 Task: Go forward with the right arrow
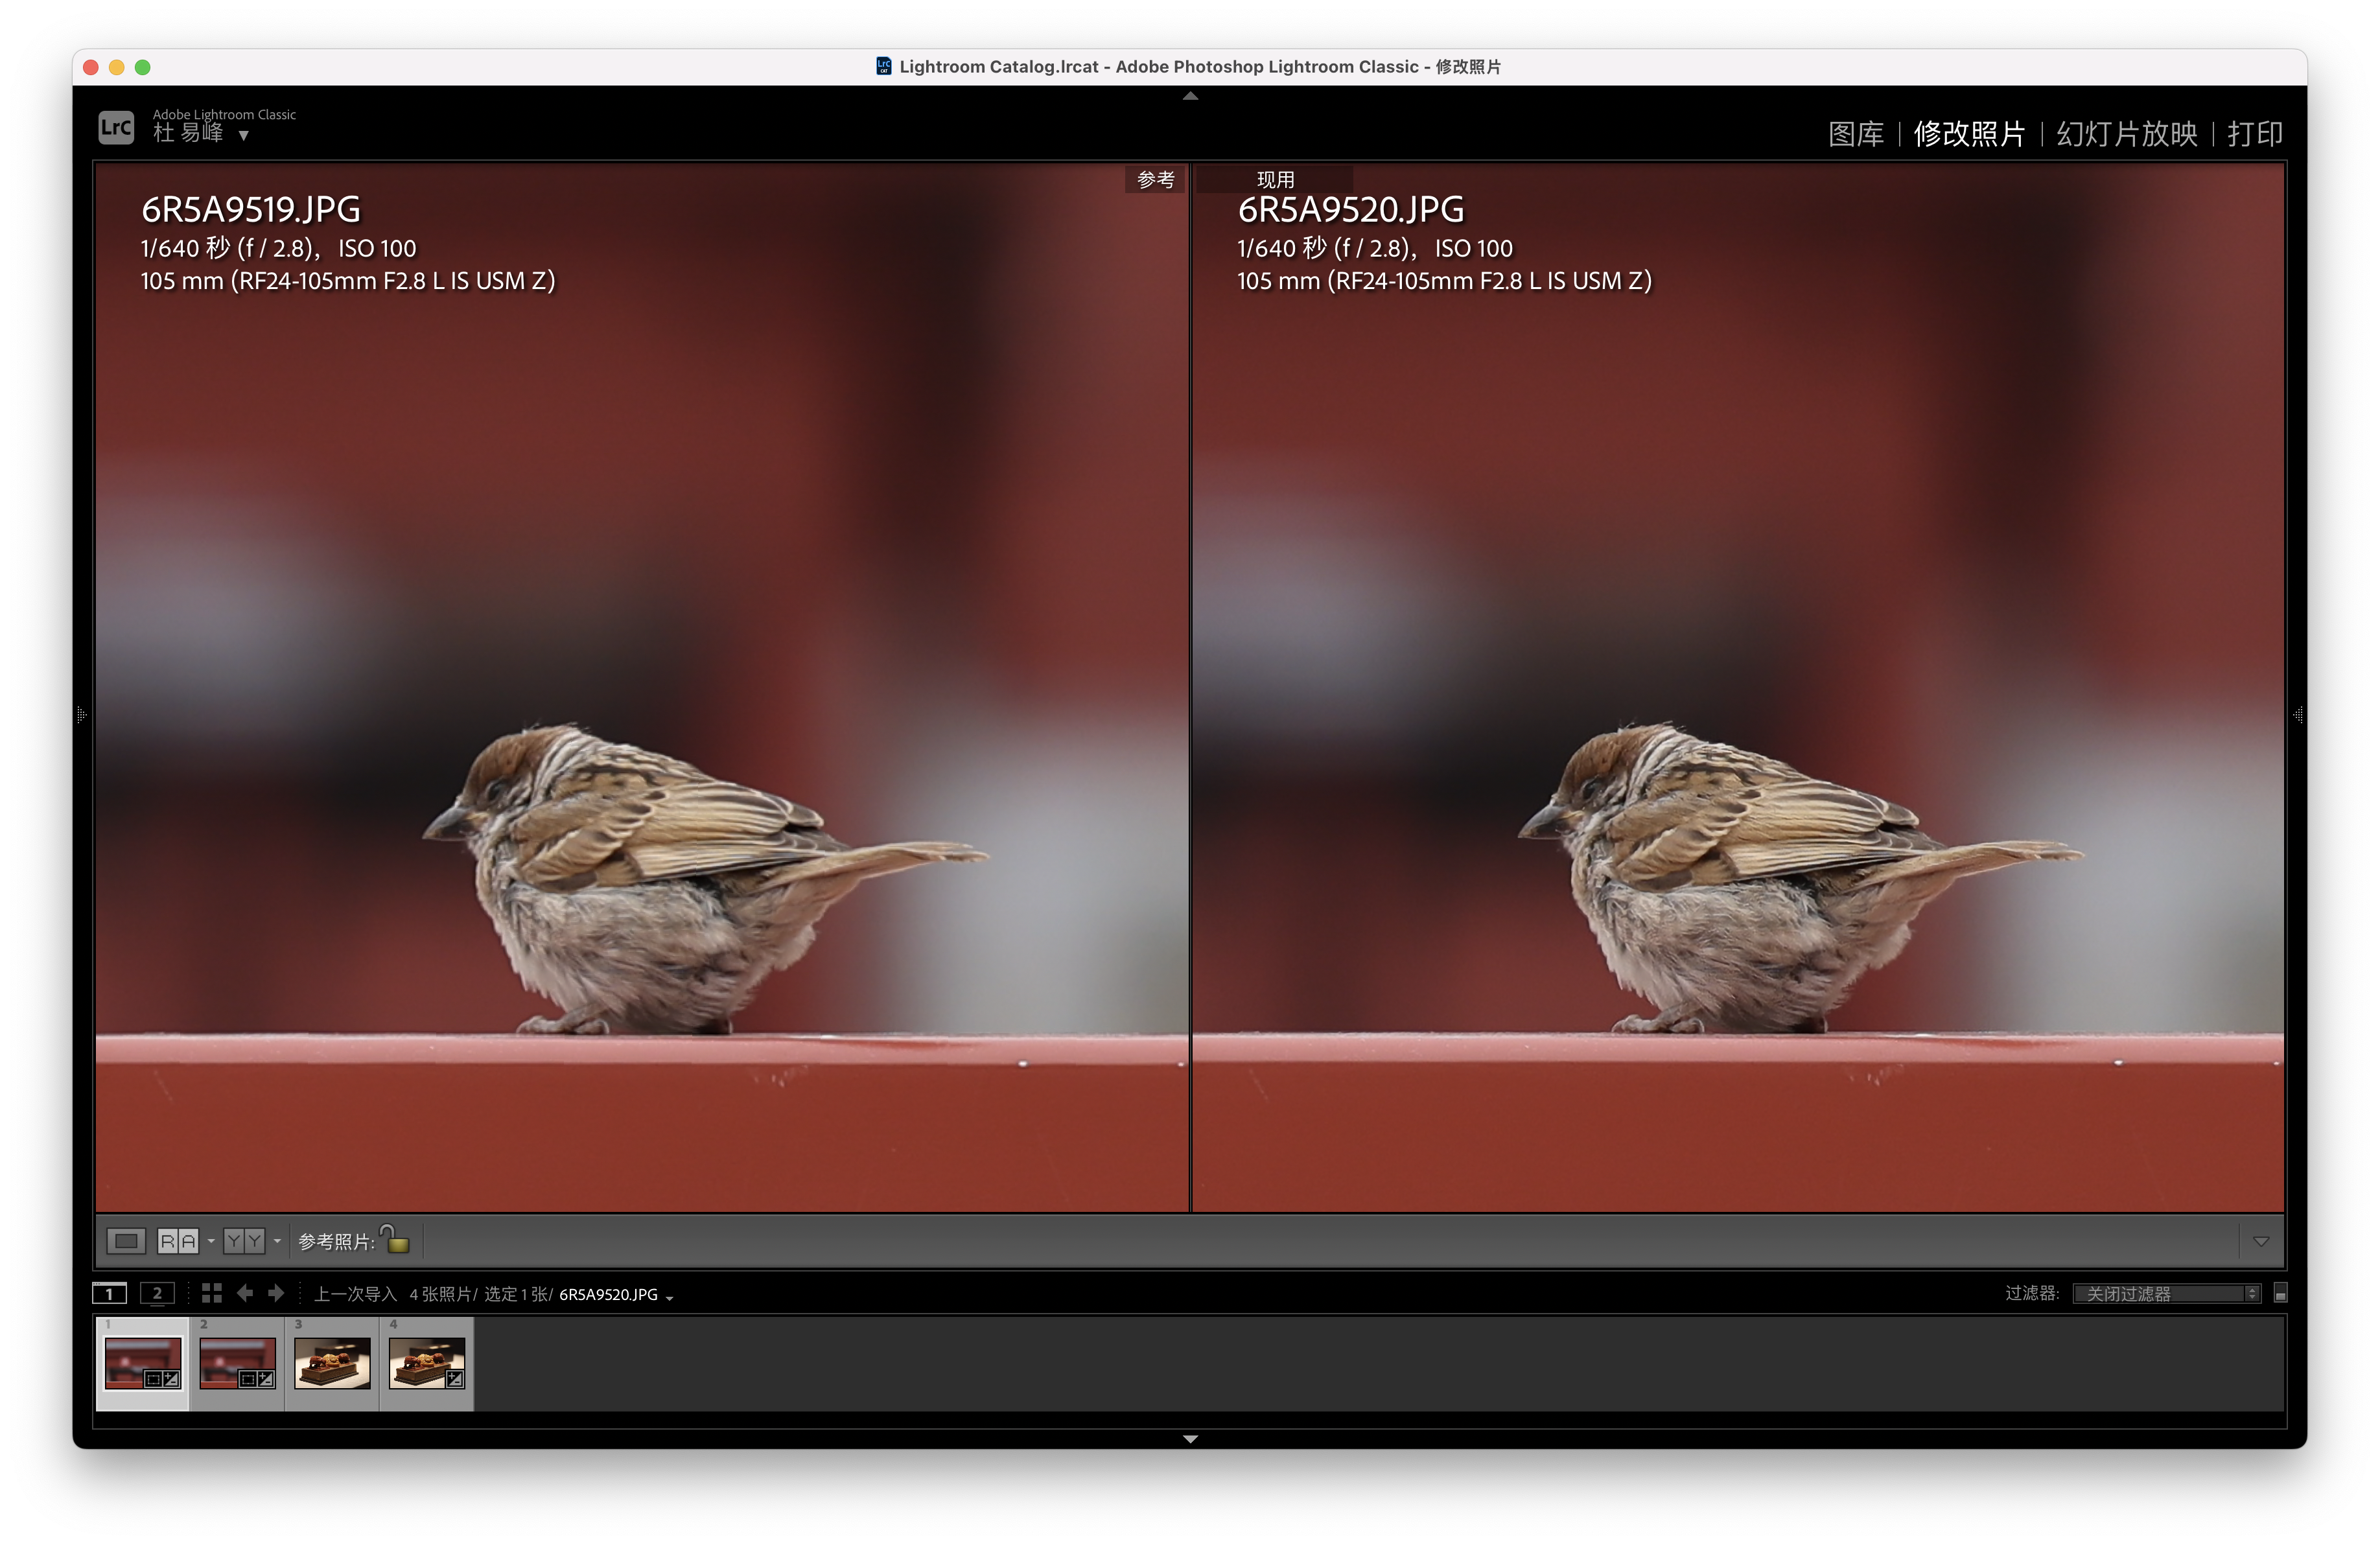[x=276, y=1293]
